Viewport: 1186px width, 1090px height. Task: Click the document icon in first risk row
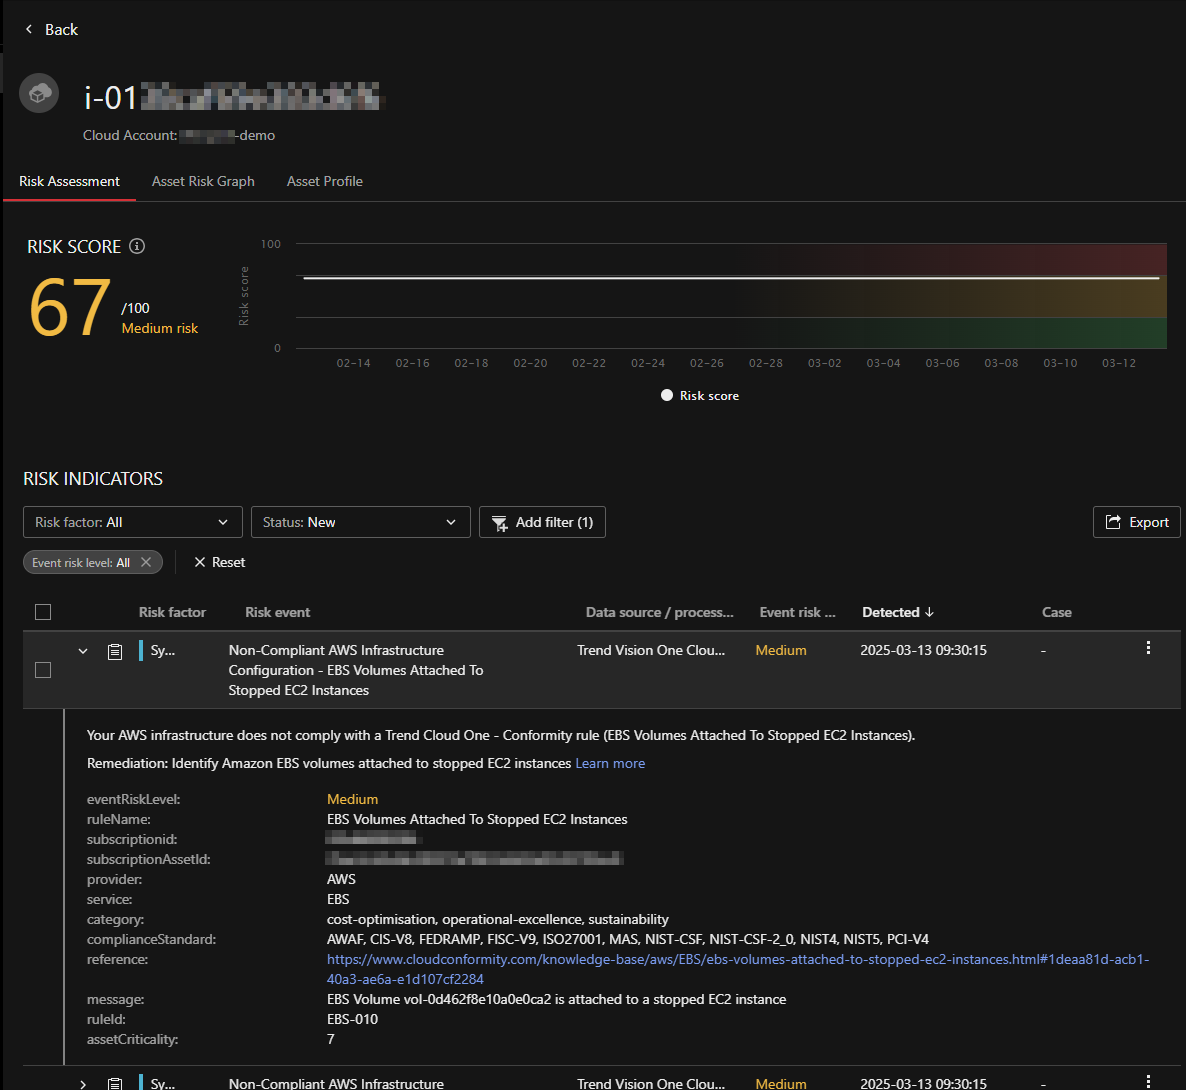pyautogui.click(x=115, y=651)
